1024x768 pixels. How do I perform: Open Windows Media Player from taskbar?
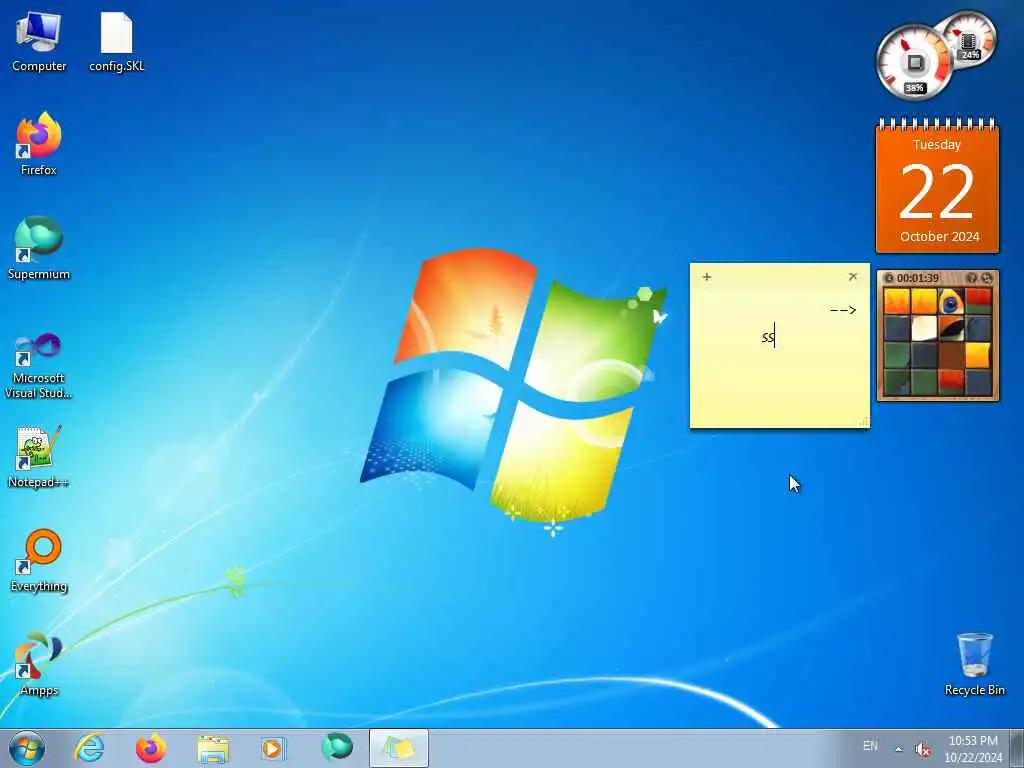click(274, 748)
